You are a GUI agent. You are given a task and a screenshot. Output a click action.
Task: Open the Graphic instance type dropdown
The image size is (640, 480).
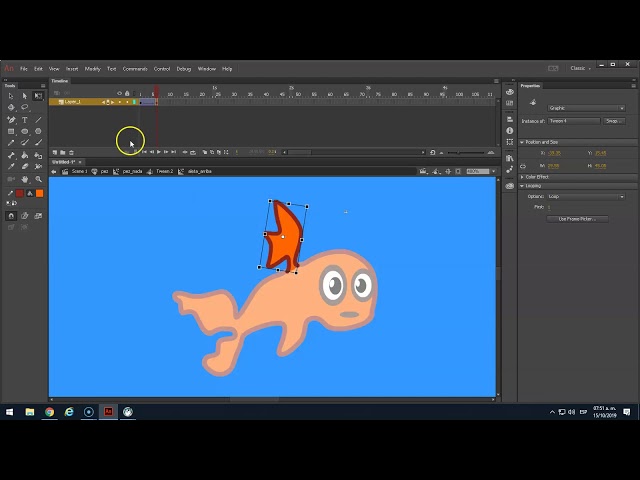586,108
